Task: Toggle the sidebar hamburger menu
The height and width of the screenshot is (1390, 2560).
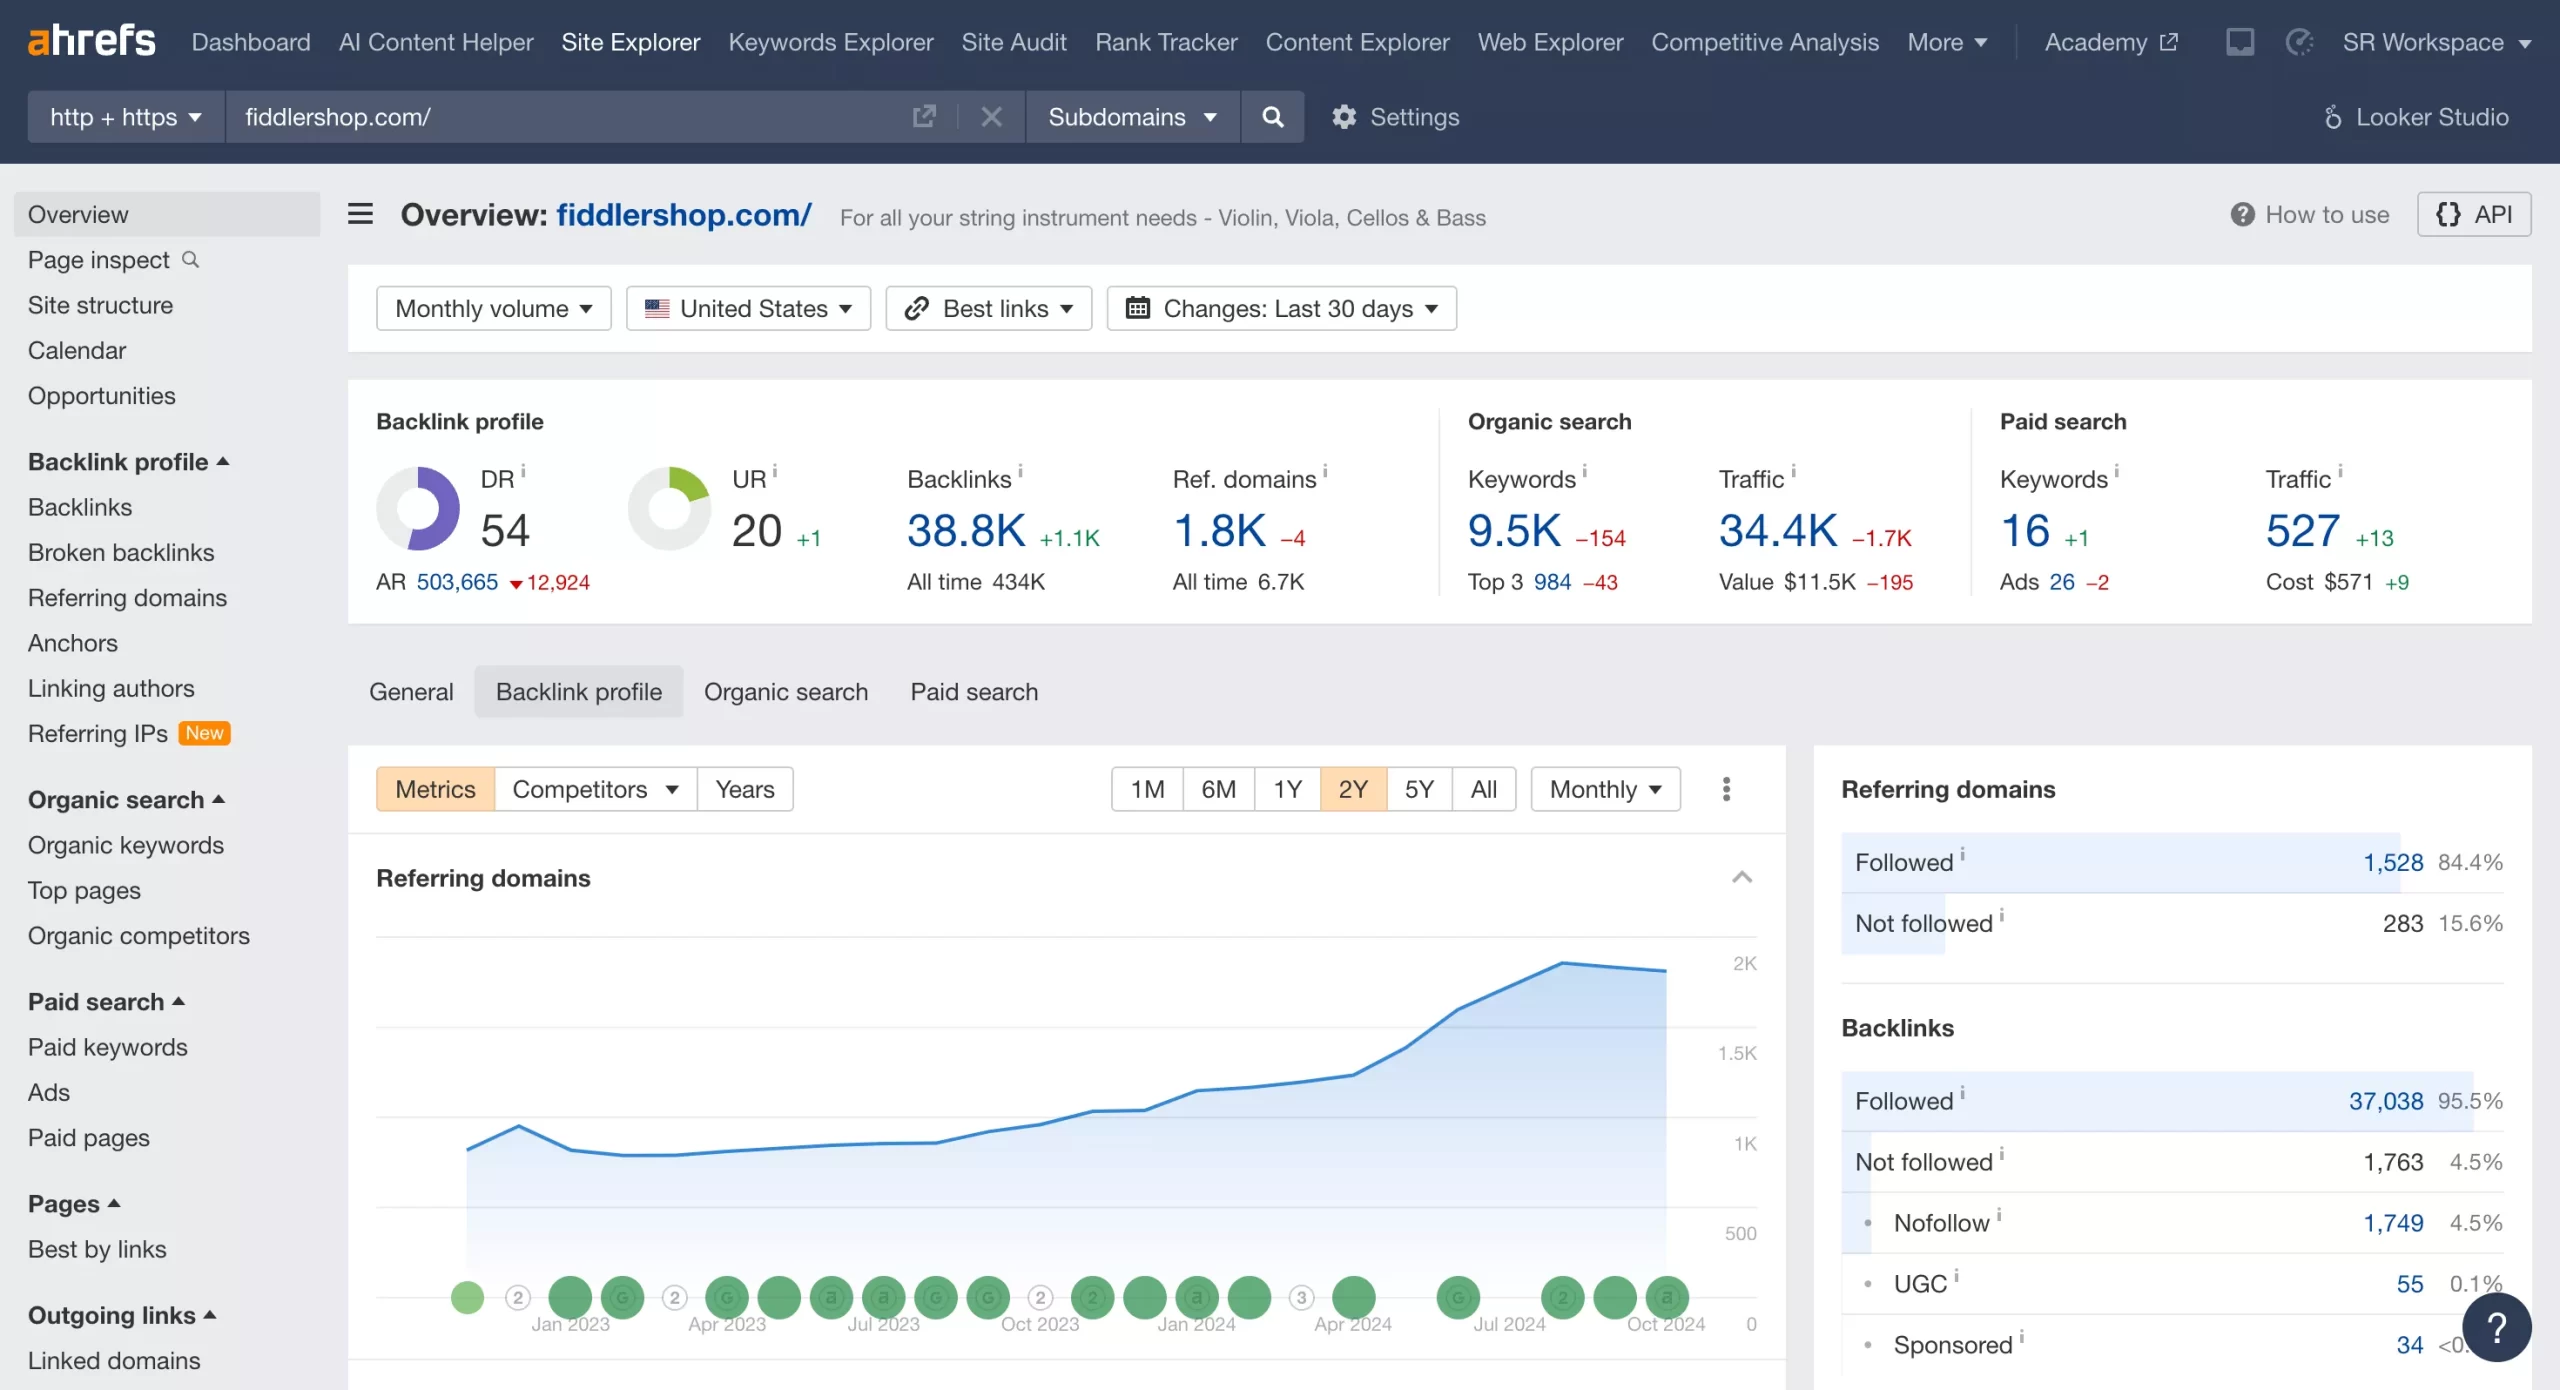Action: (x=360, y=214)
